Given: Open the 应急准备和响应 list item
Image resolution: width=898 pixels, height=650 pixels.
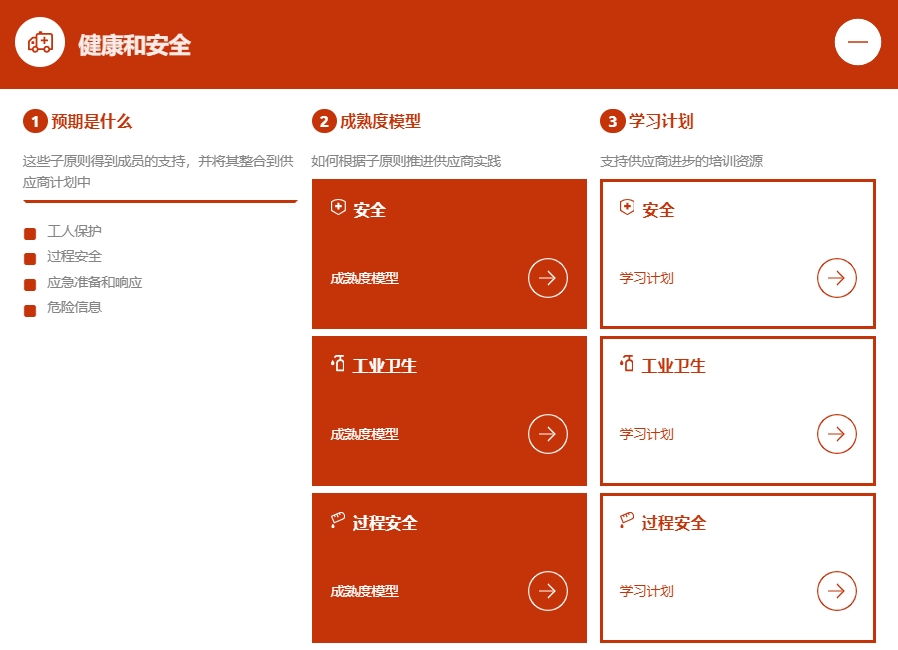Looking at the screenshot, I should click(94, 283).
